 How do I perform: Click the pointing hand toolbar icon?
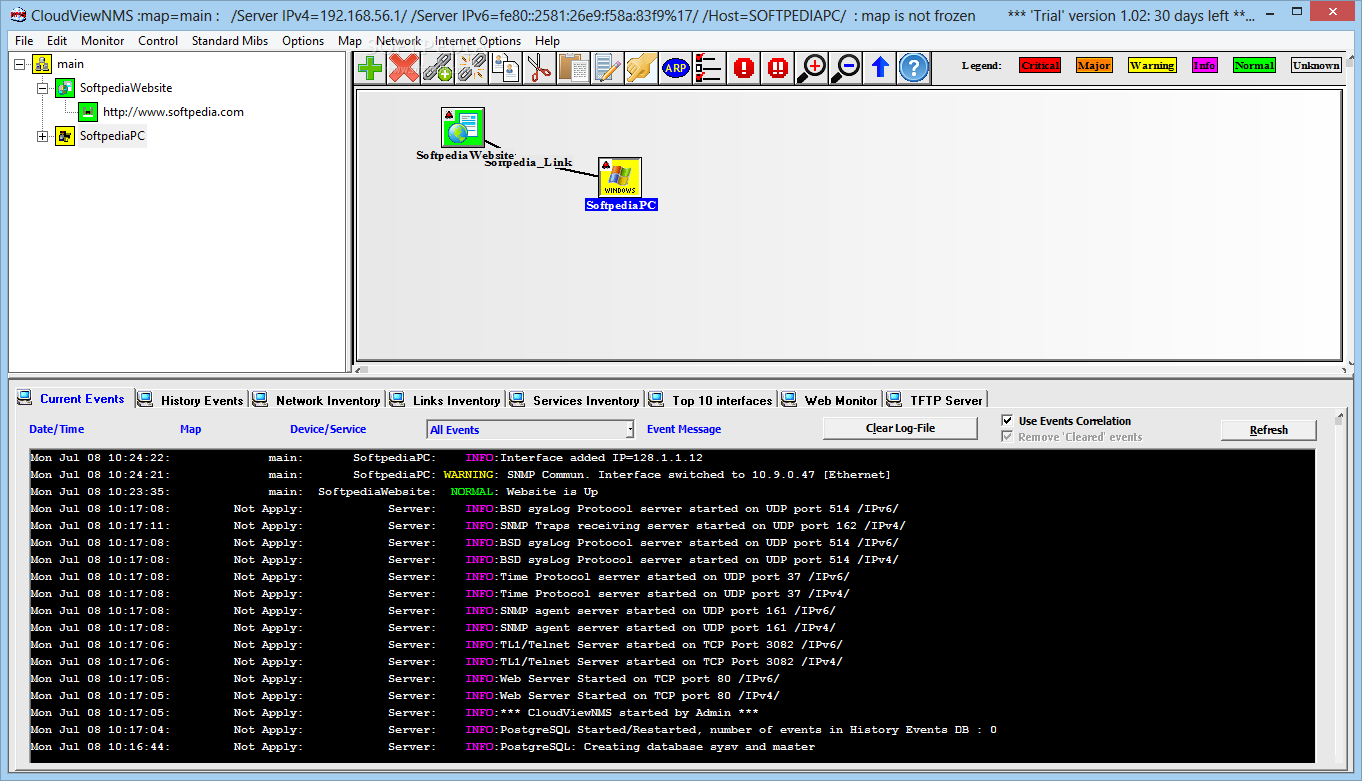[x=641, y=67]
